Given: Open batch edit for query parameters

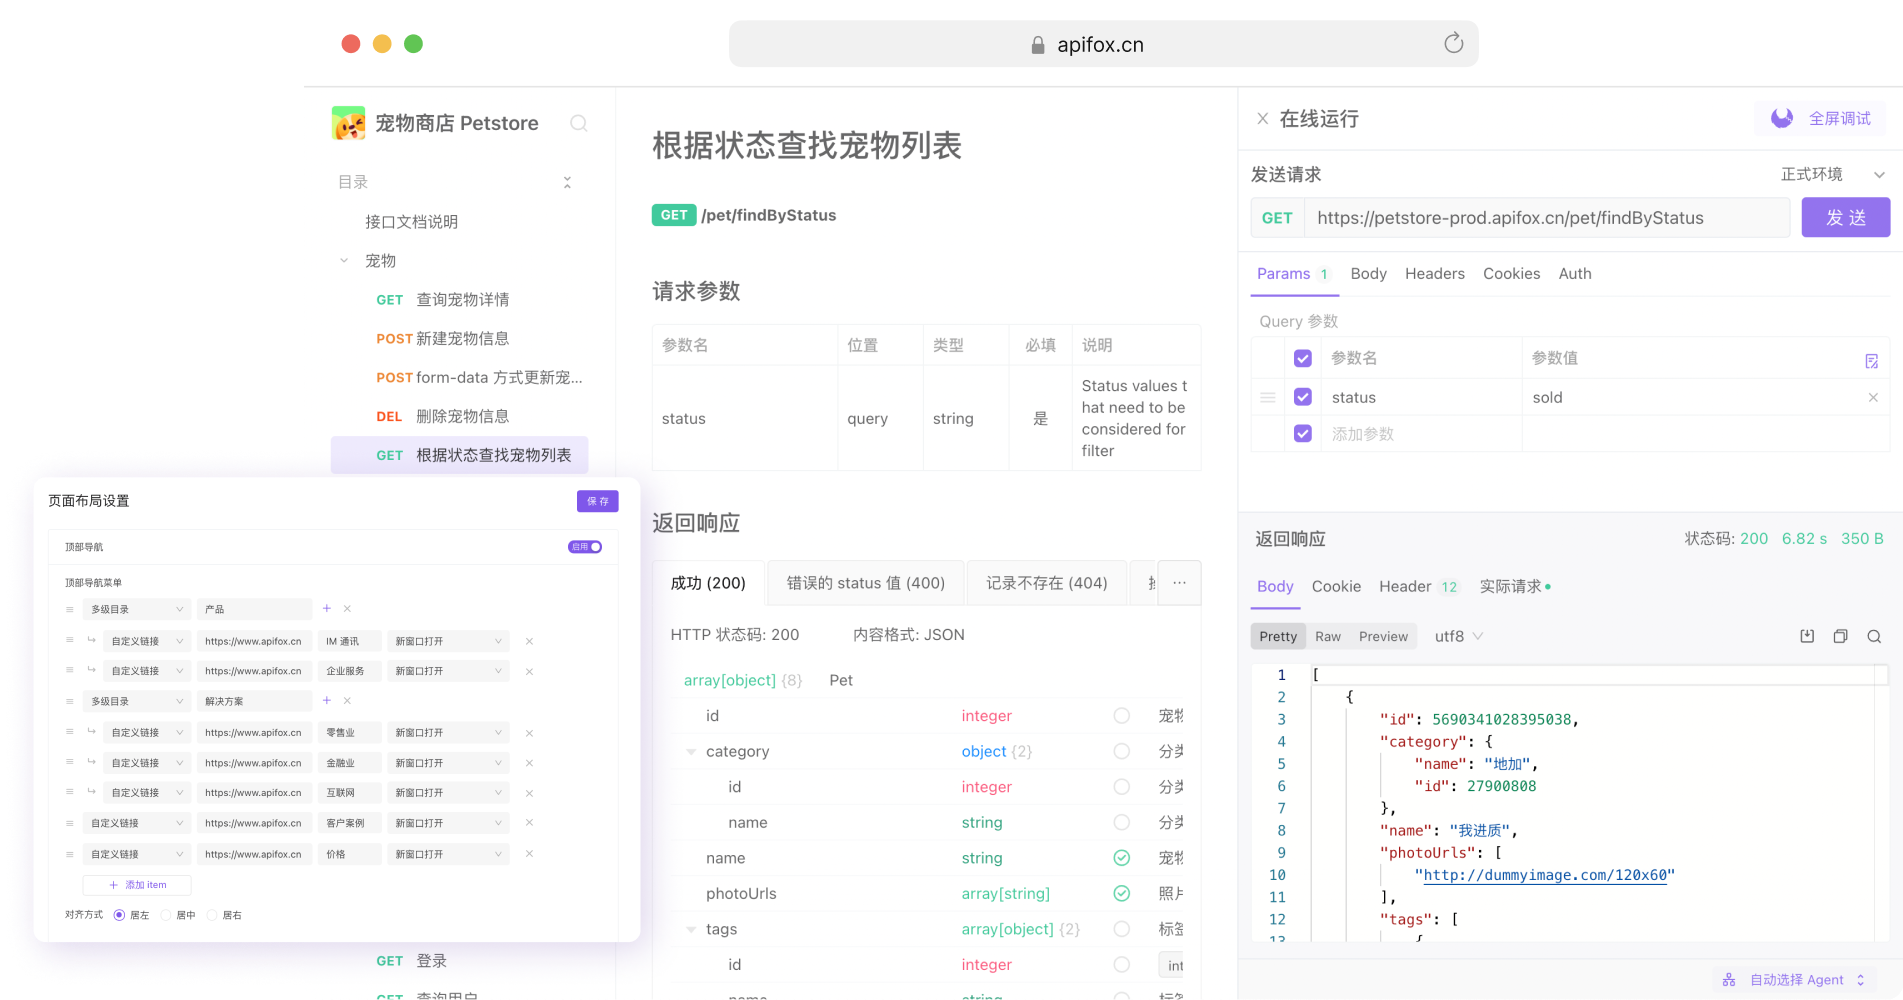Looking at the screenshot, I should click(1872, 361).
